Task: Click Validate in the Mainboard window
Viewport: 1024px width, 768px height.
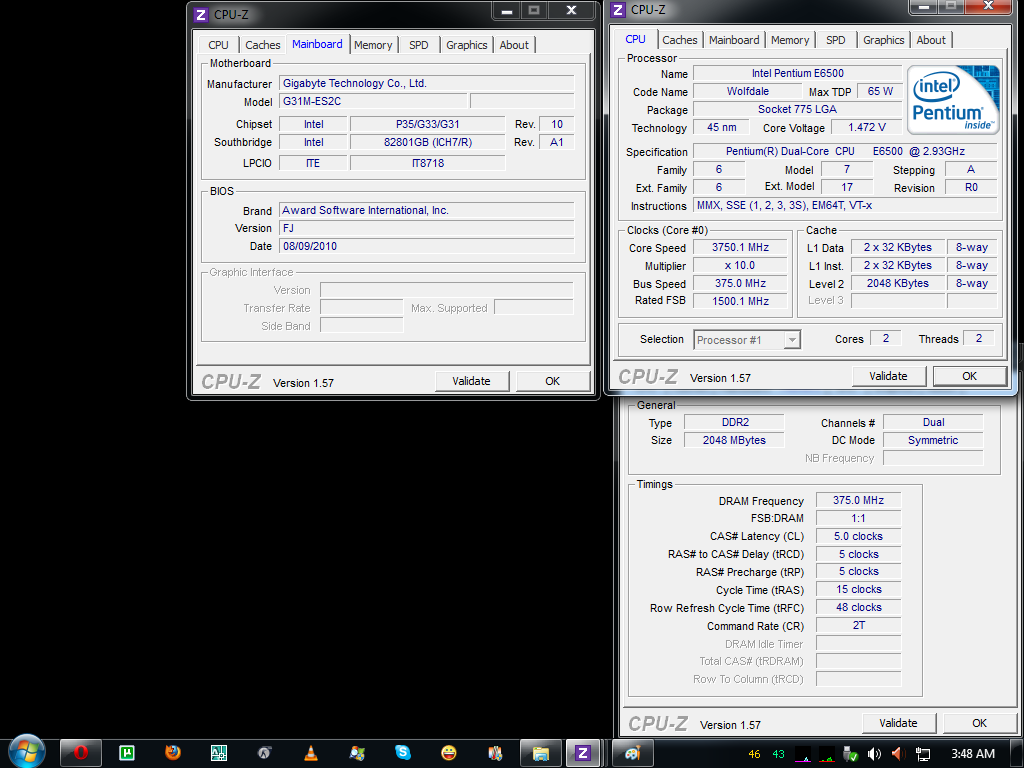Action: 472,381
